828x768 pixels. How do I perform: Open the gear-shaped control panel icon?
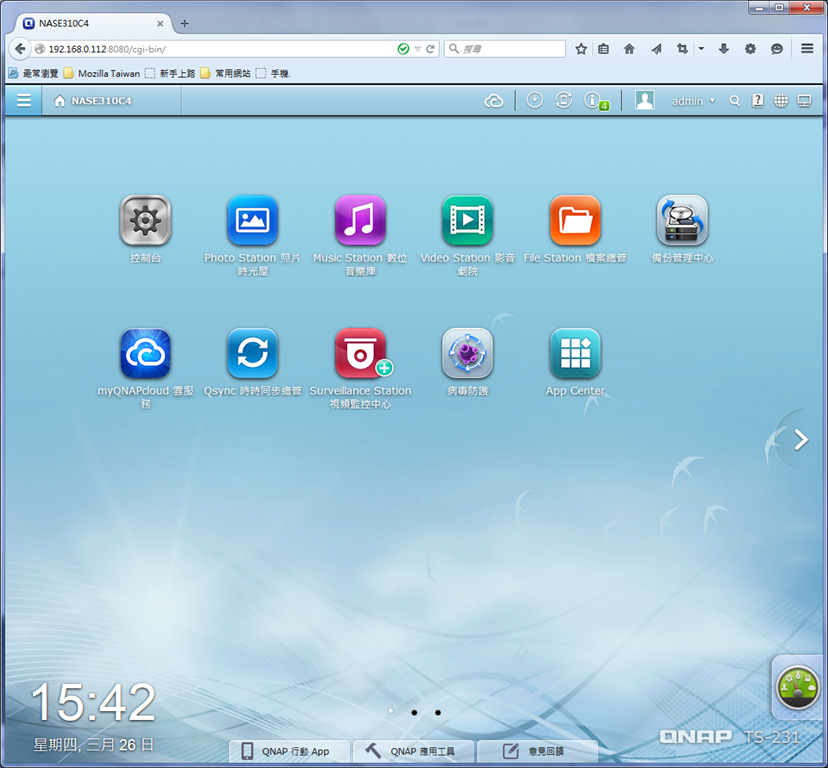145,221
